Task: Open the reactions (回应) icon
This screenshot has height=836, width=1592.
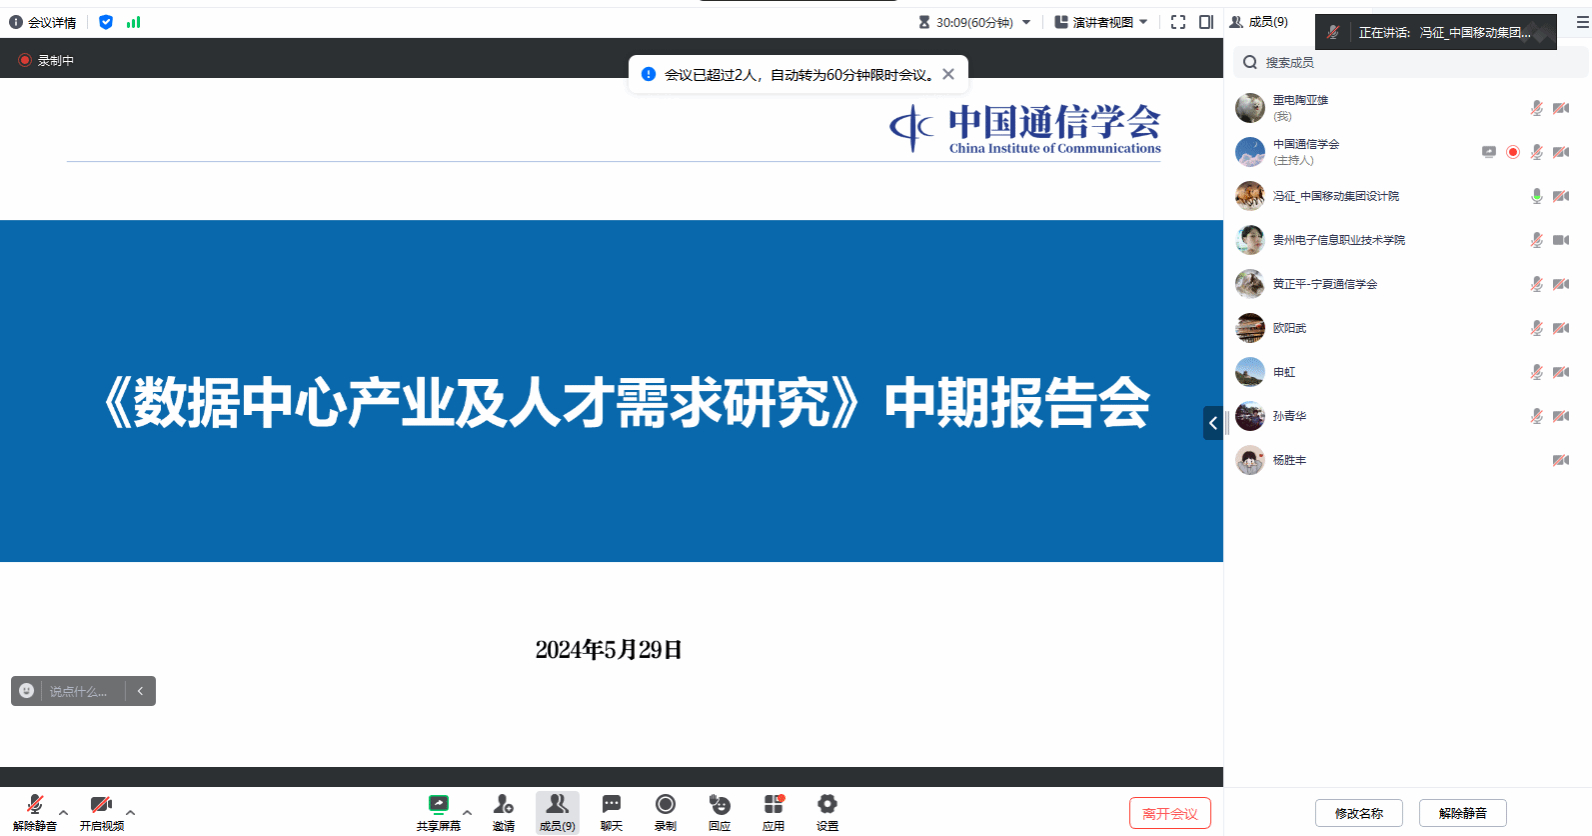Action: tap(719, 805)
